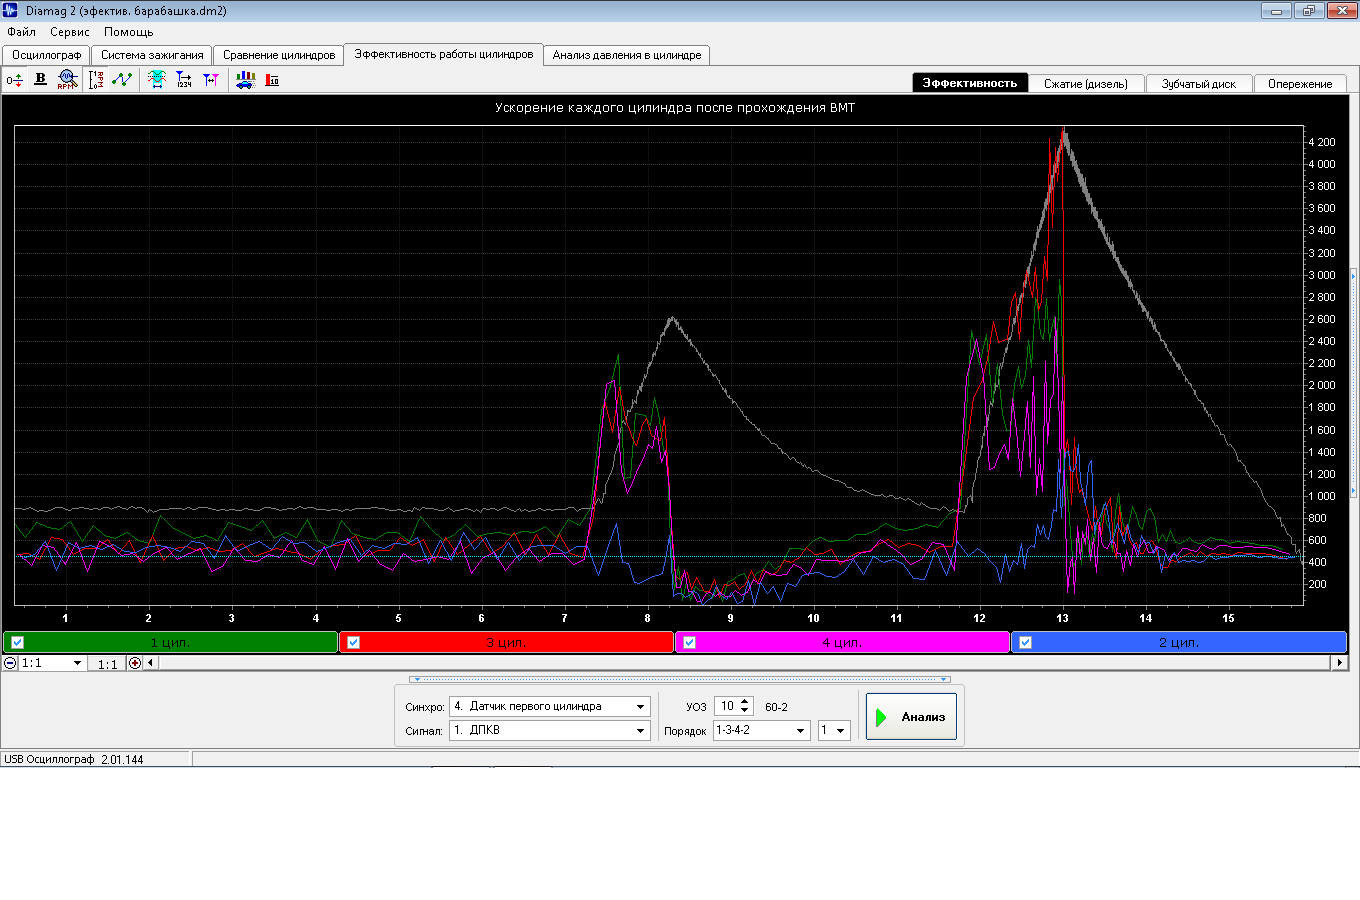Image resolution: width=1360 pixels, height=900 pixels.
Task: Select the Сжатие (дизель) sub-tab
Action: [x=1086, y=84]
